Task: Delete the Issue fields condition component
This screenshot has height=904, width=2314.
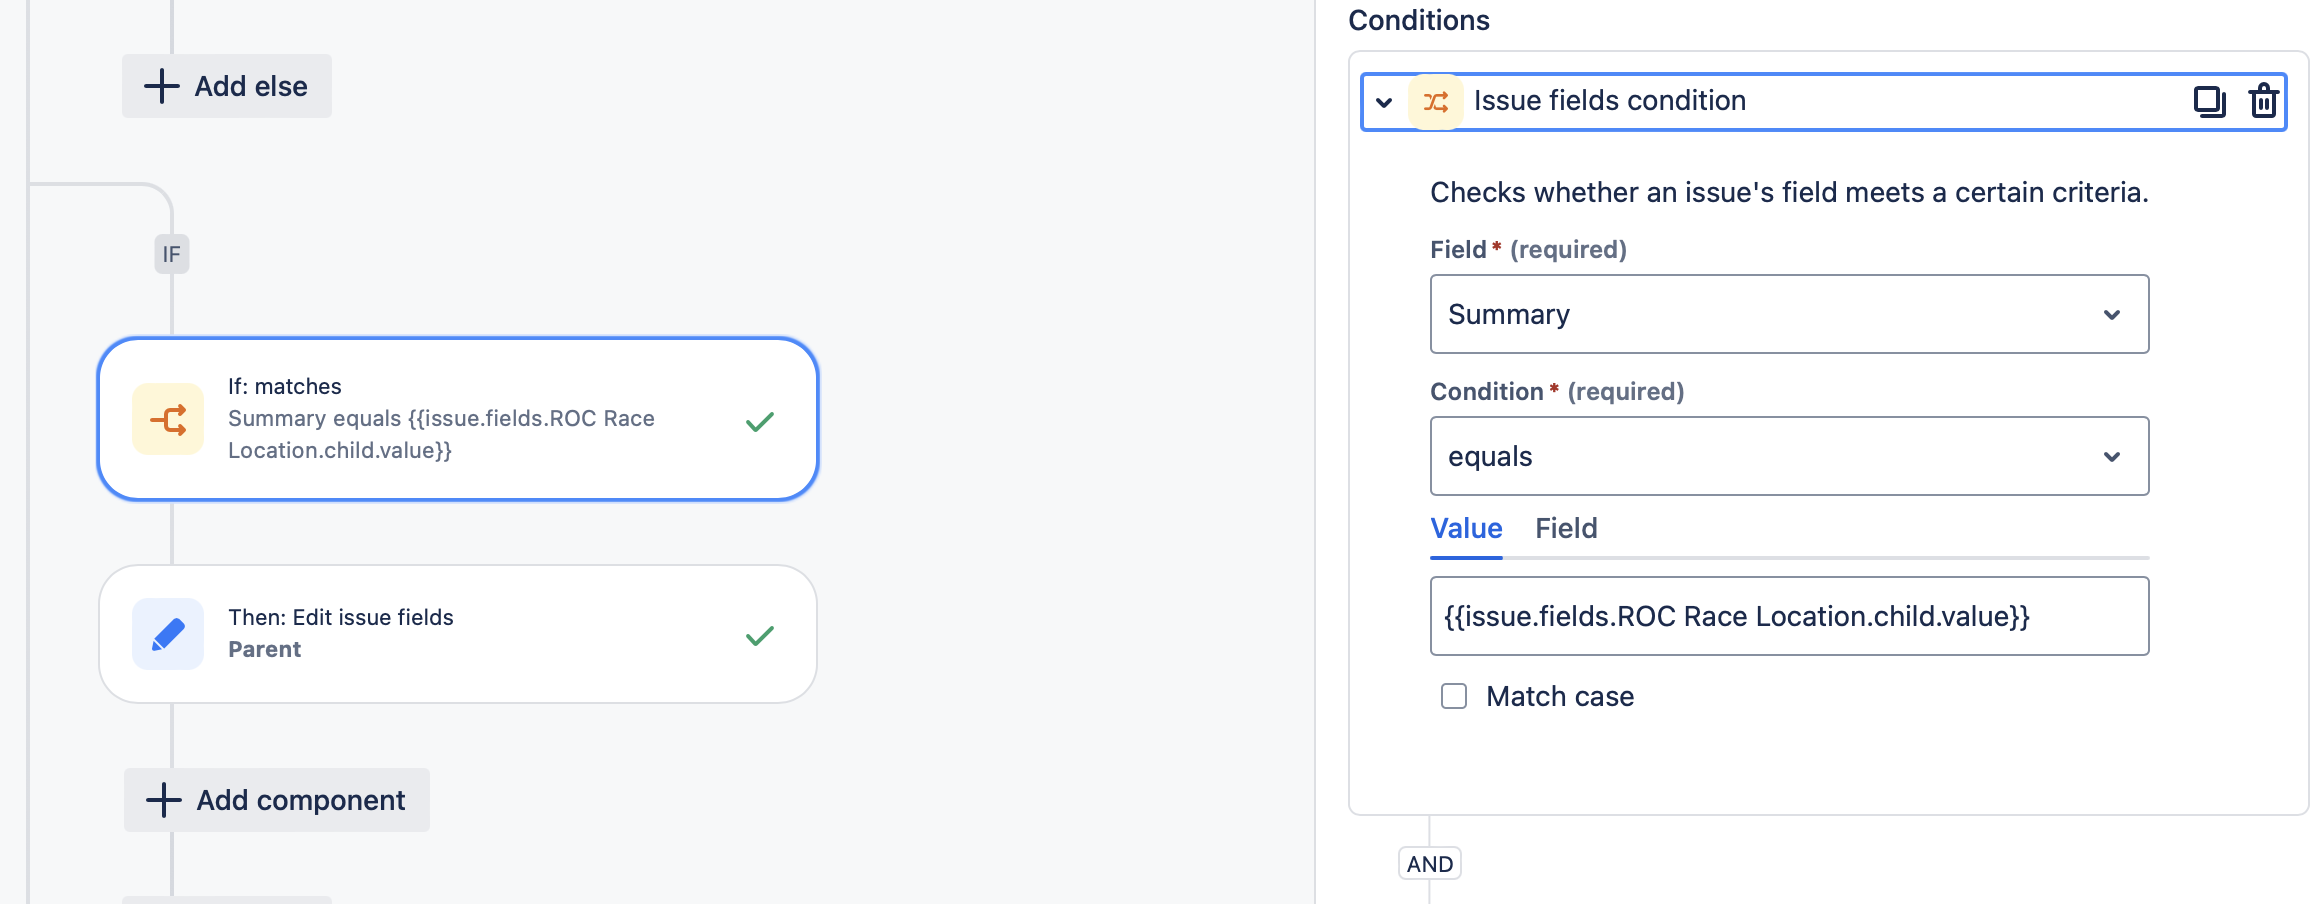Action: click(x=2262, y=100)
